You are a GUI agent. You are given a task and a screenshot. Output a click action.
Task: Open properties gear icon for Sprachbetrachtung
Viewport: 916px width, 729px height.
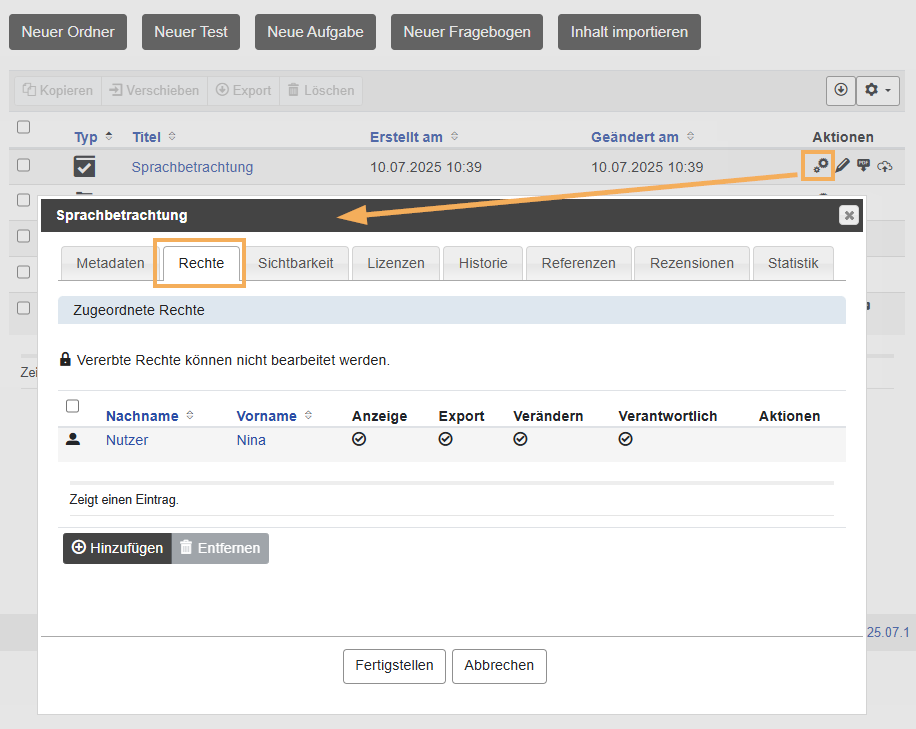[x=820, y=166]
